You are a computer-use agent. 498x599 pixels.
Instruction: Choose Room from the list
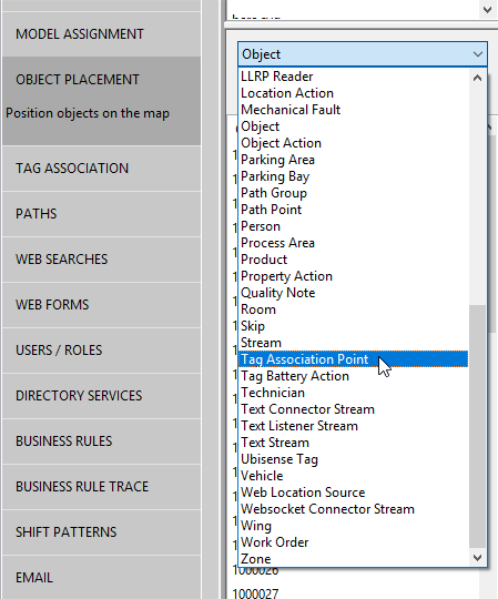(353, 309)
